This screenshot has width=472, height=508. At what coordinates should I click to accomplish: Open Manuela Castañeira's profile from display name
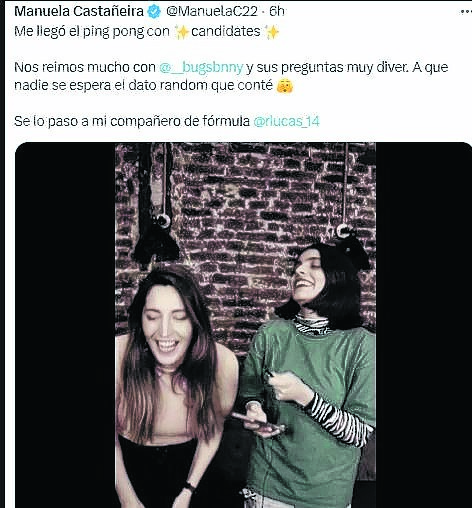tap(79, 11)
